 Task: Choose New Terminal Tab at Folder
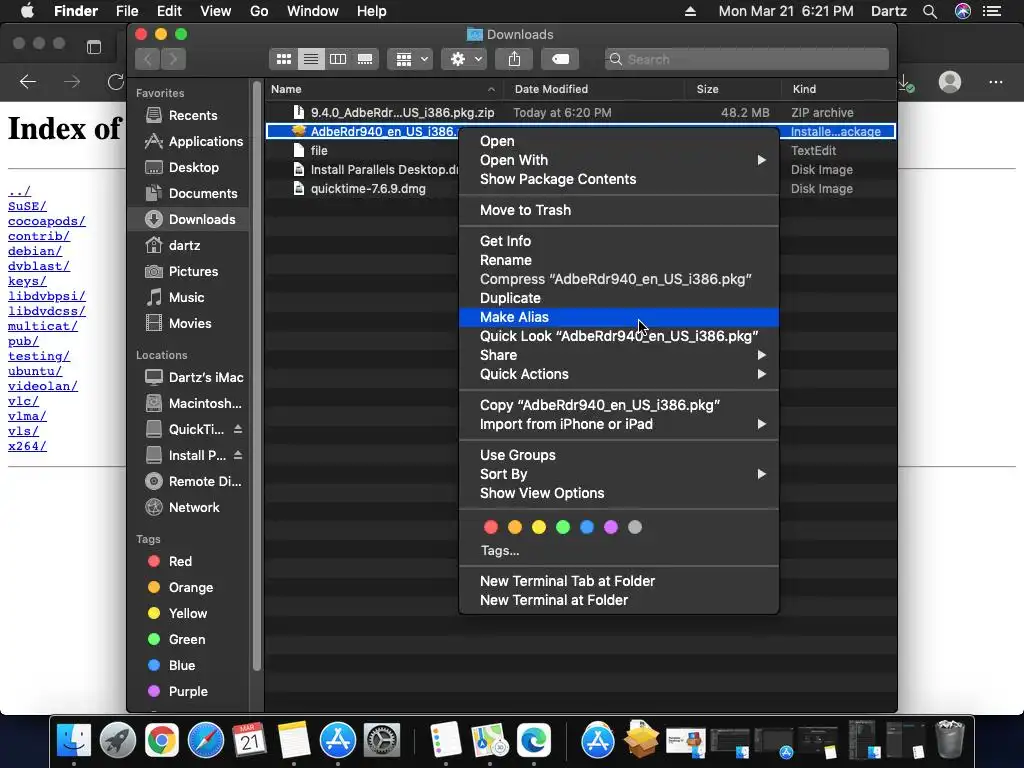[618, 581]
